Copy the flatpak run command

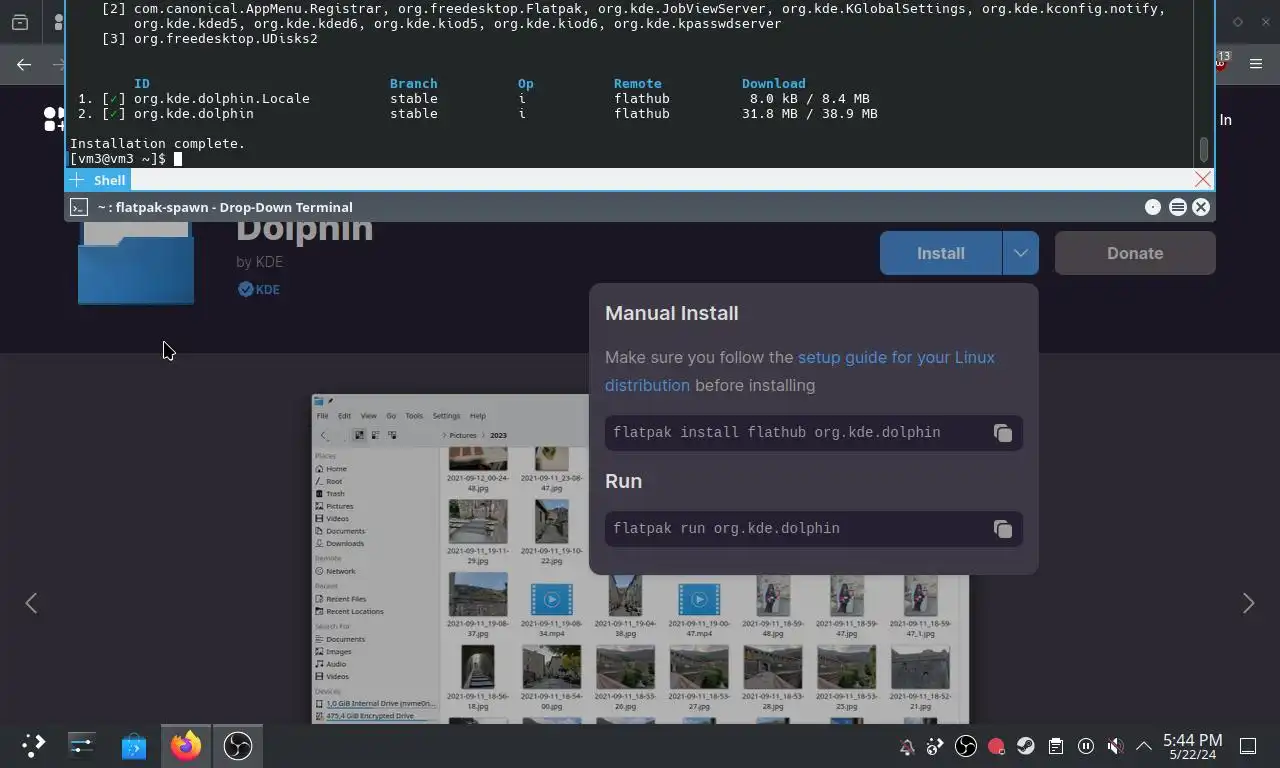point(1003,529)
